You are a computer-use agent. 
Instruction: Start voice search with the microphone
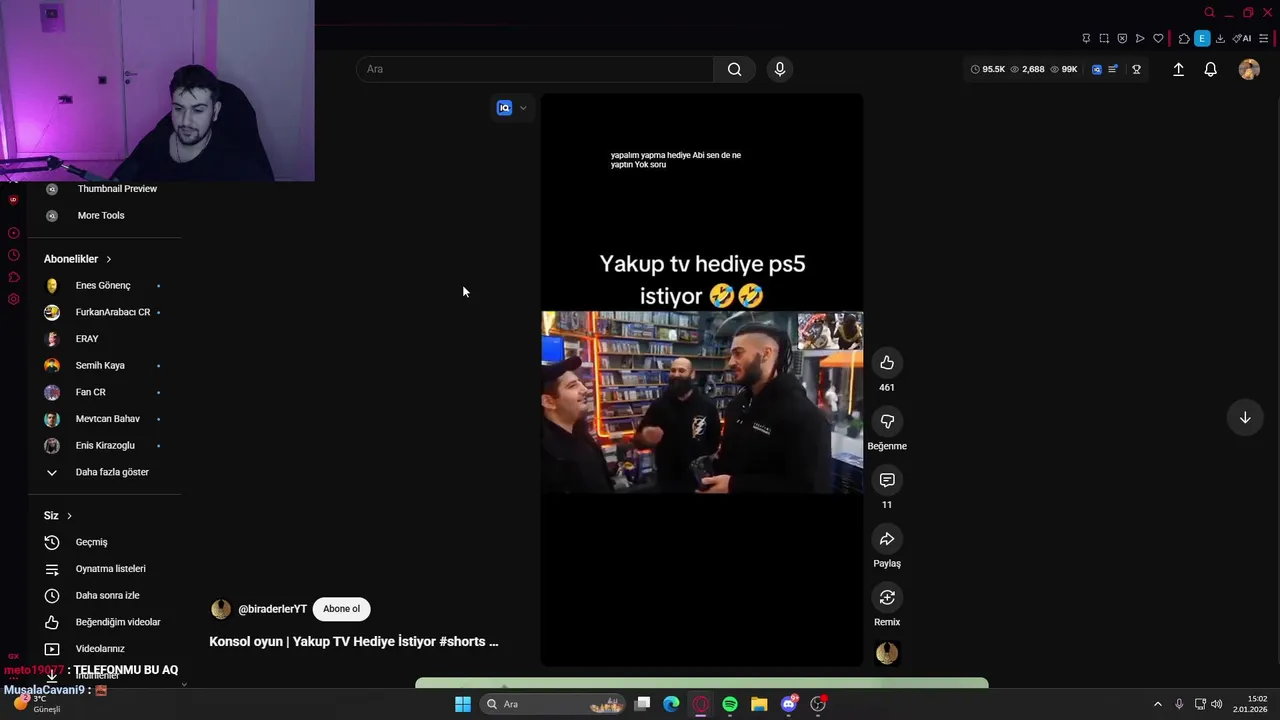point(780,69)
